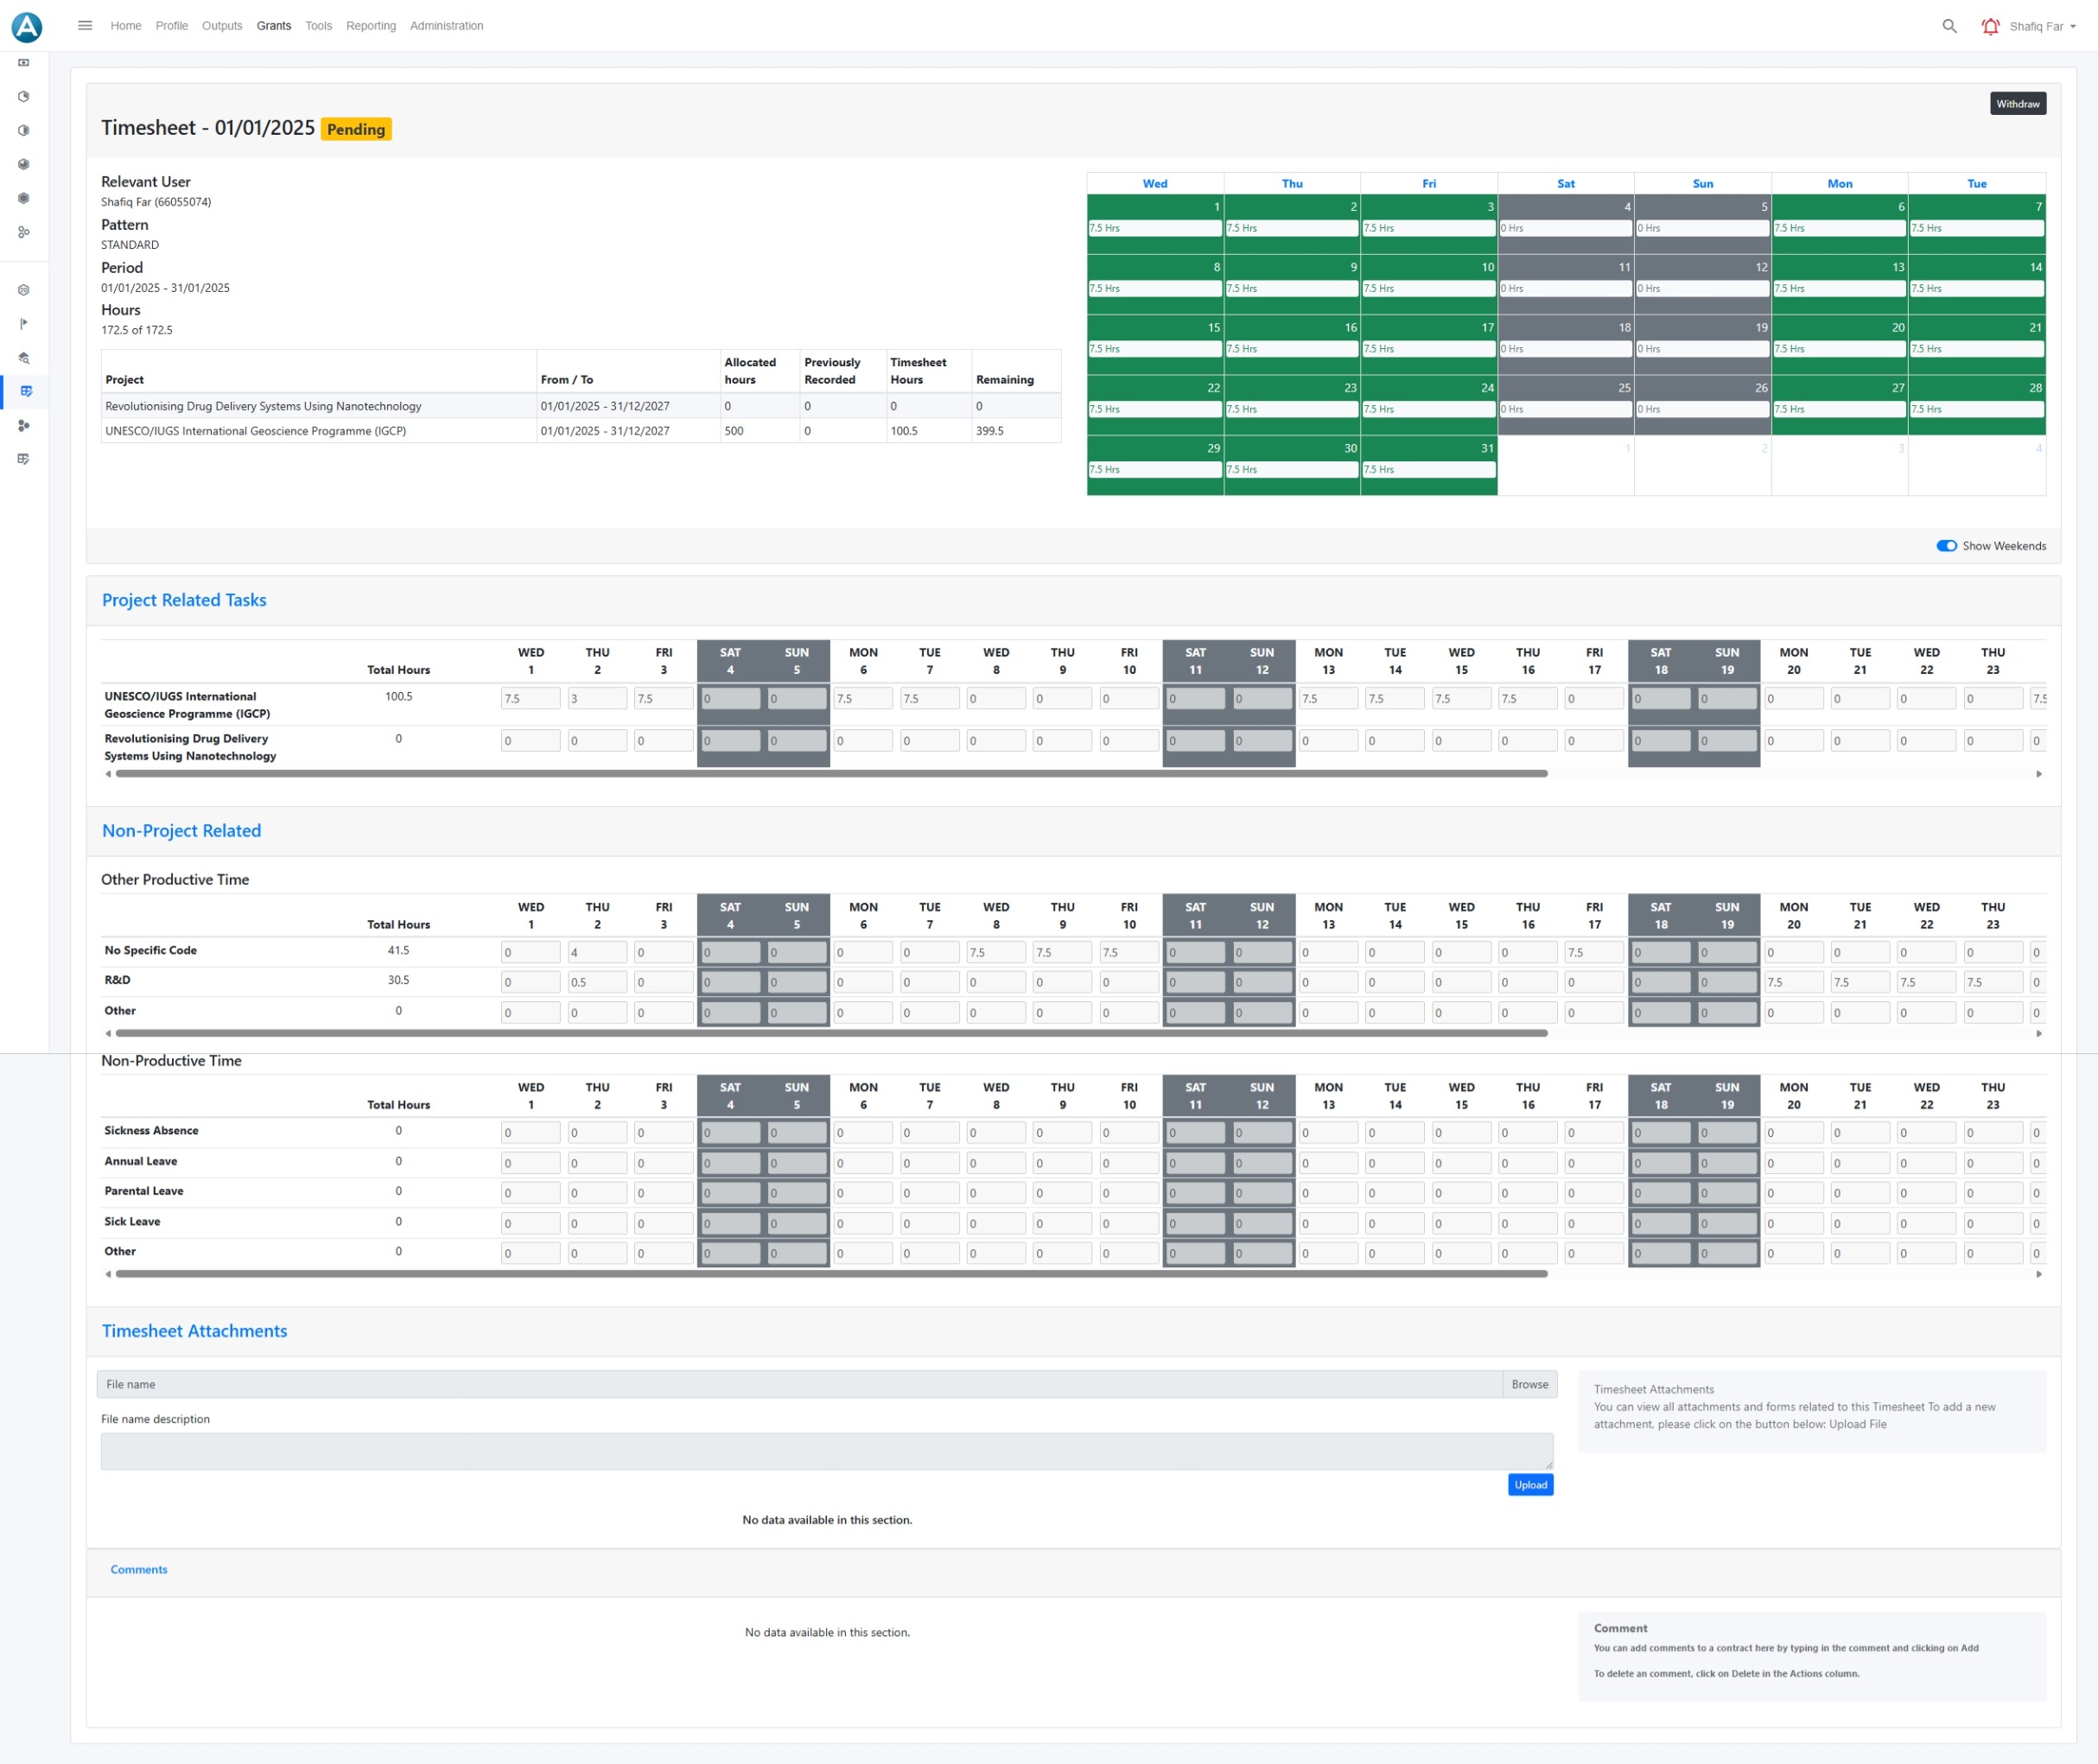Open the search magnifier icon
Viewport: 2098px width, 1764px height.
pyautogui.click(x=1949, y=26)
